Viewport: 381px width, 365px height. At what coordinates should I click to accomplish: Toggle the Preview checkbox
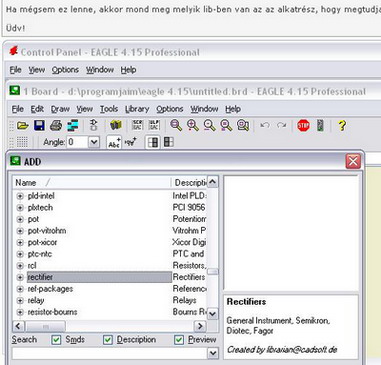[x=179, y=340]
